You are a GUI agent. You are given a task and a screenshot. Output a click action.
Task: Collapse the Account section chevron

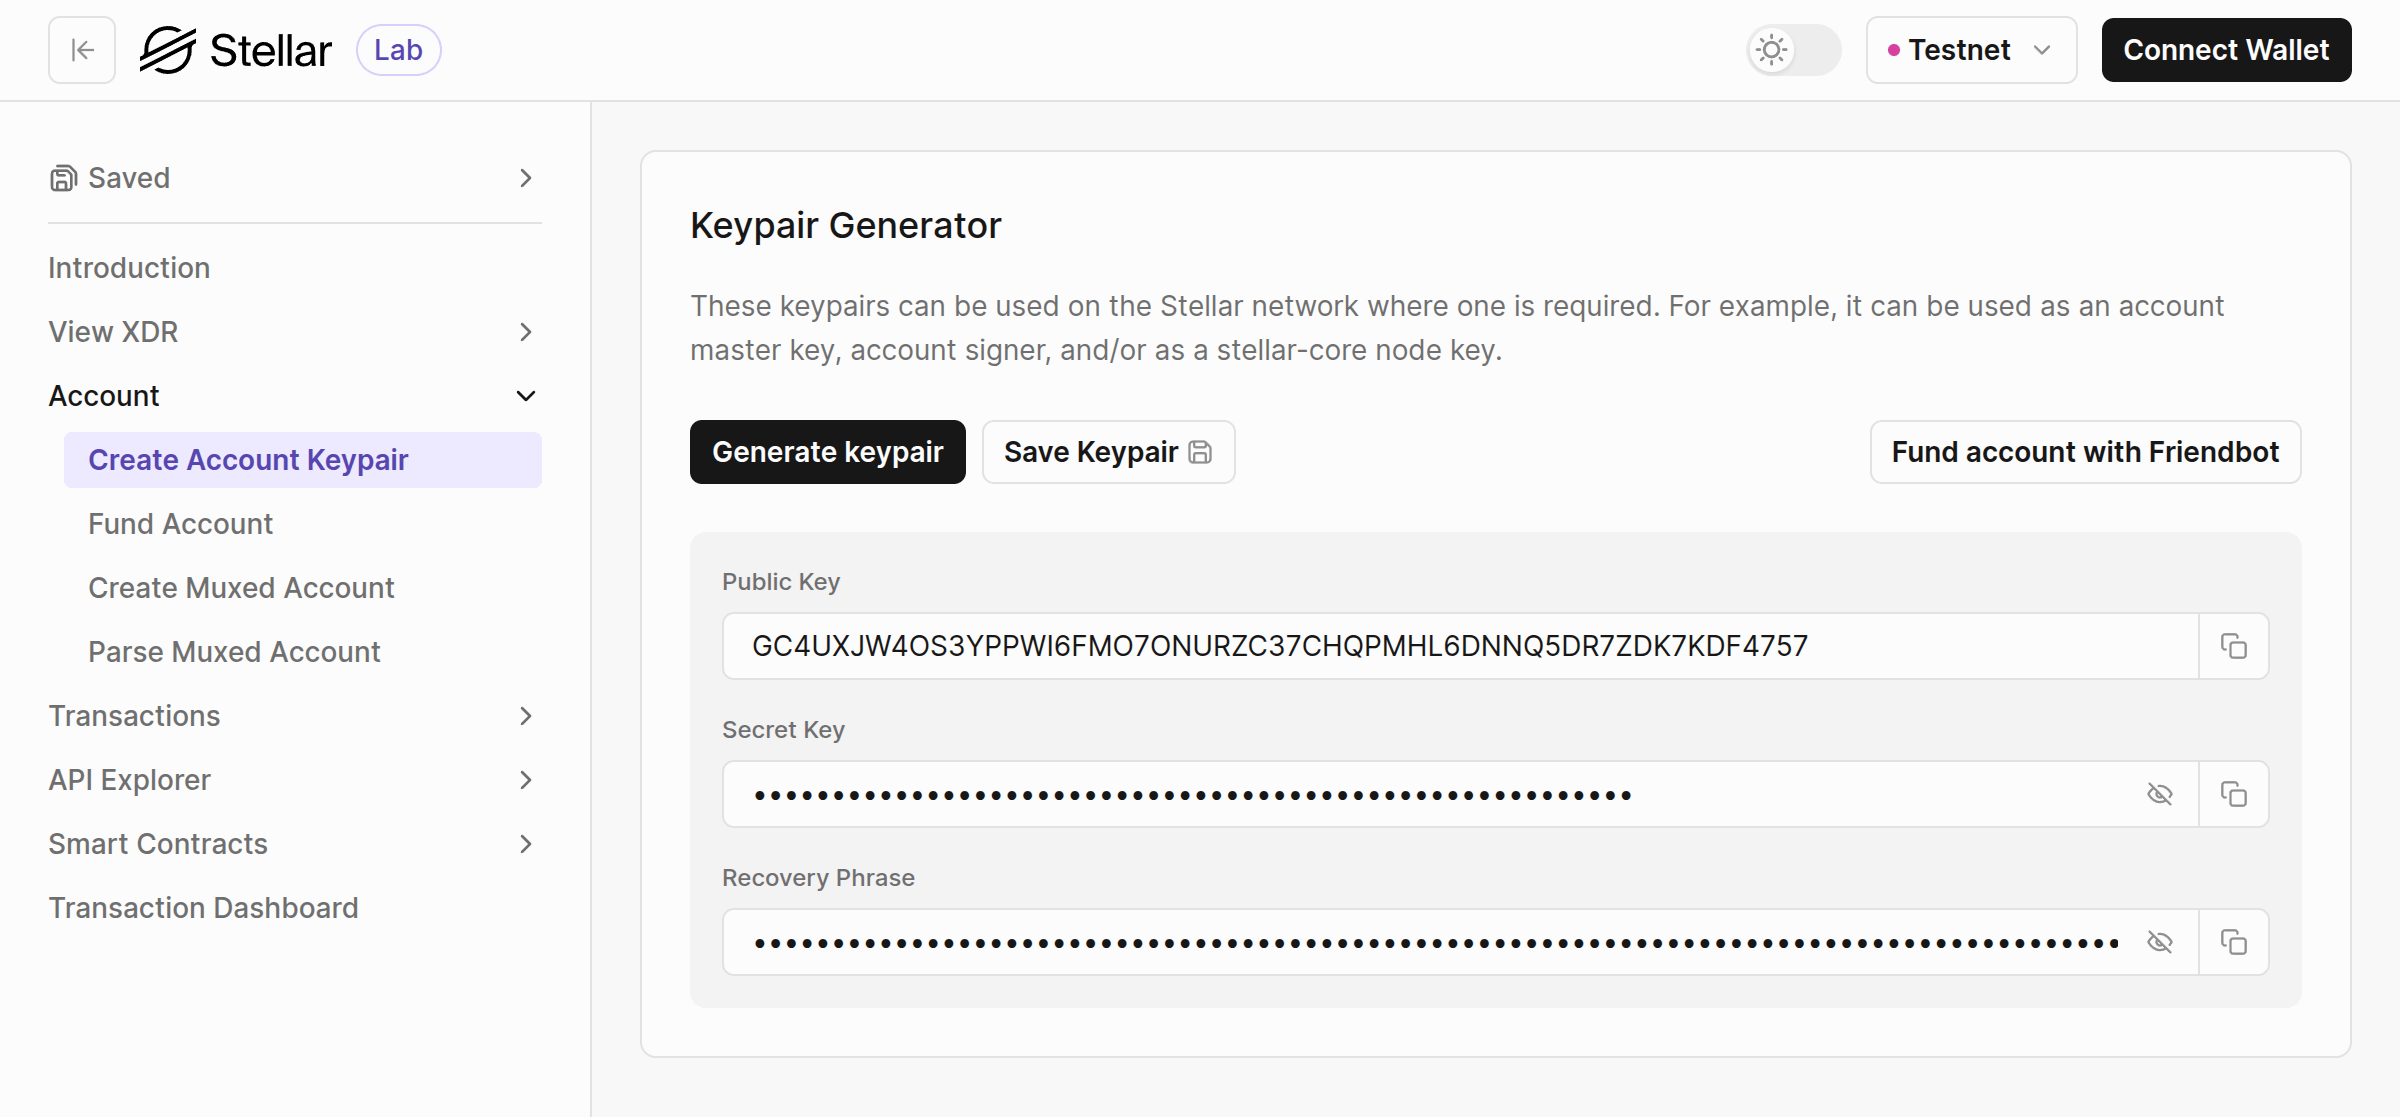526,396
